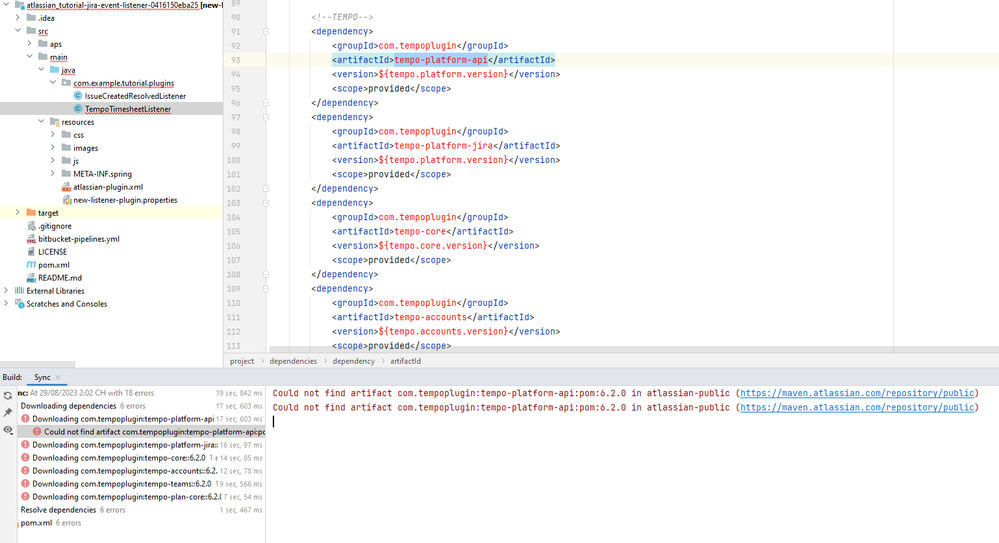Screen dimensions: 999x543
Task: Click the .gitignore file icon
Action: click(x=31, y=226)
